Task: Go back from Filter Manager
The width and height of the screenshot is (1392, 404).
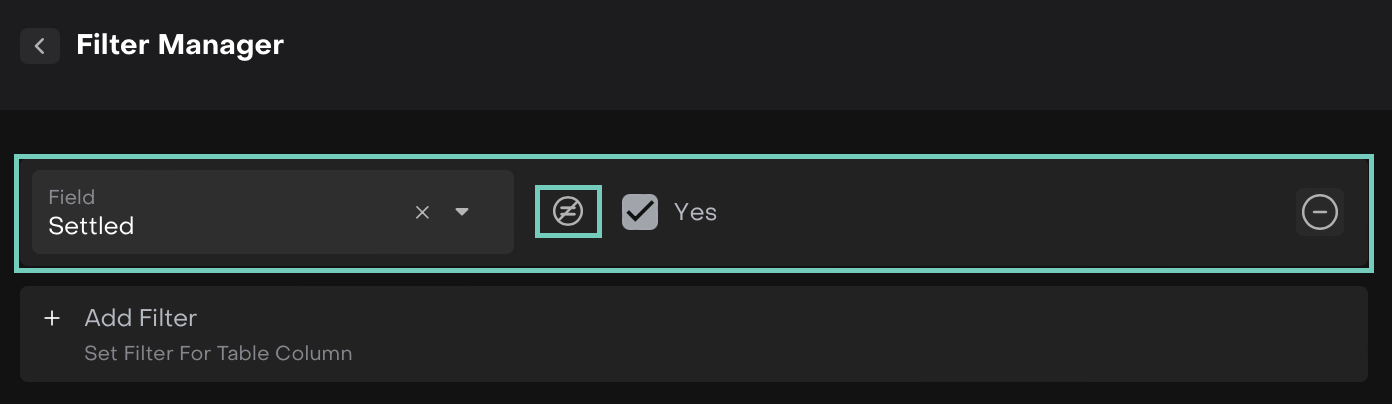Action: 40,46
